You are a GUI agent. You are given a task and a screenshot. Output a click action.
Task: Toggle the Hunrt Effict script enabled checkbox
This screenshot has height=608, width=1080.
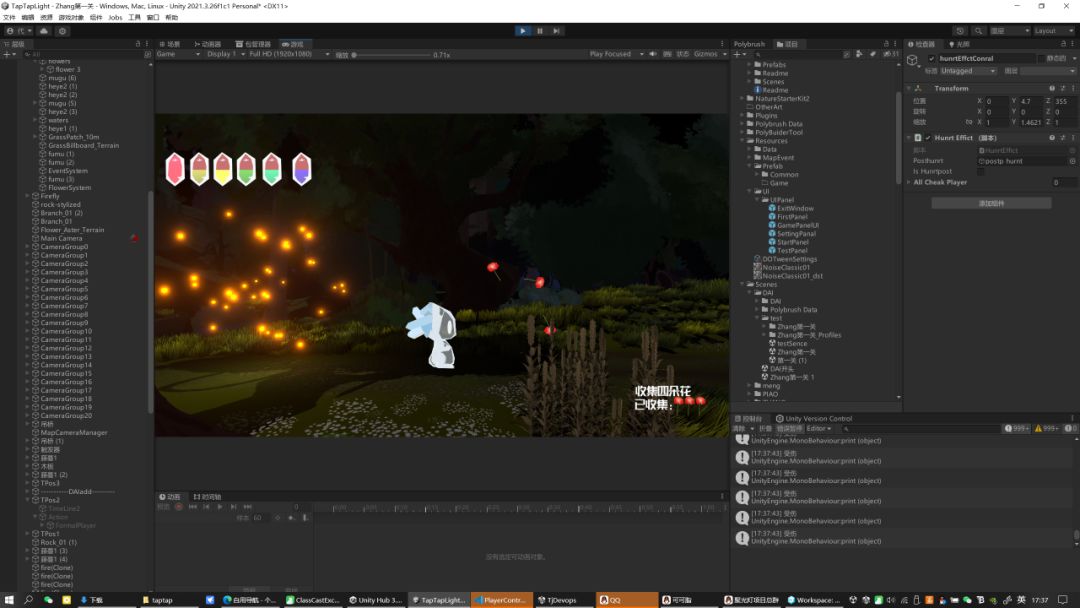coord(928,138)
